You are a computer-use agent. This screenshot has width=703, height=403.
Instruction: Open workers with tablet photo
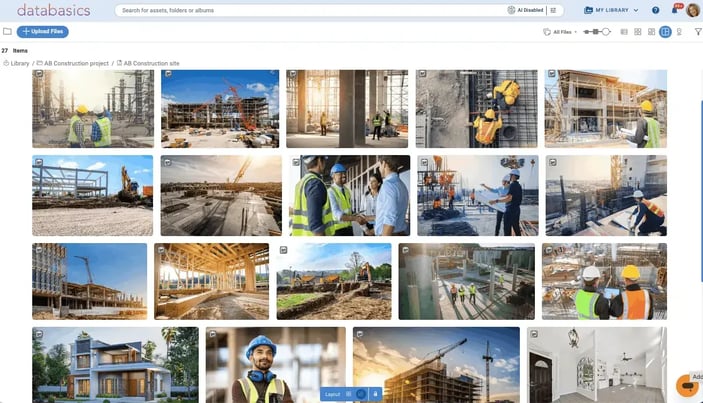pos(604,282)
